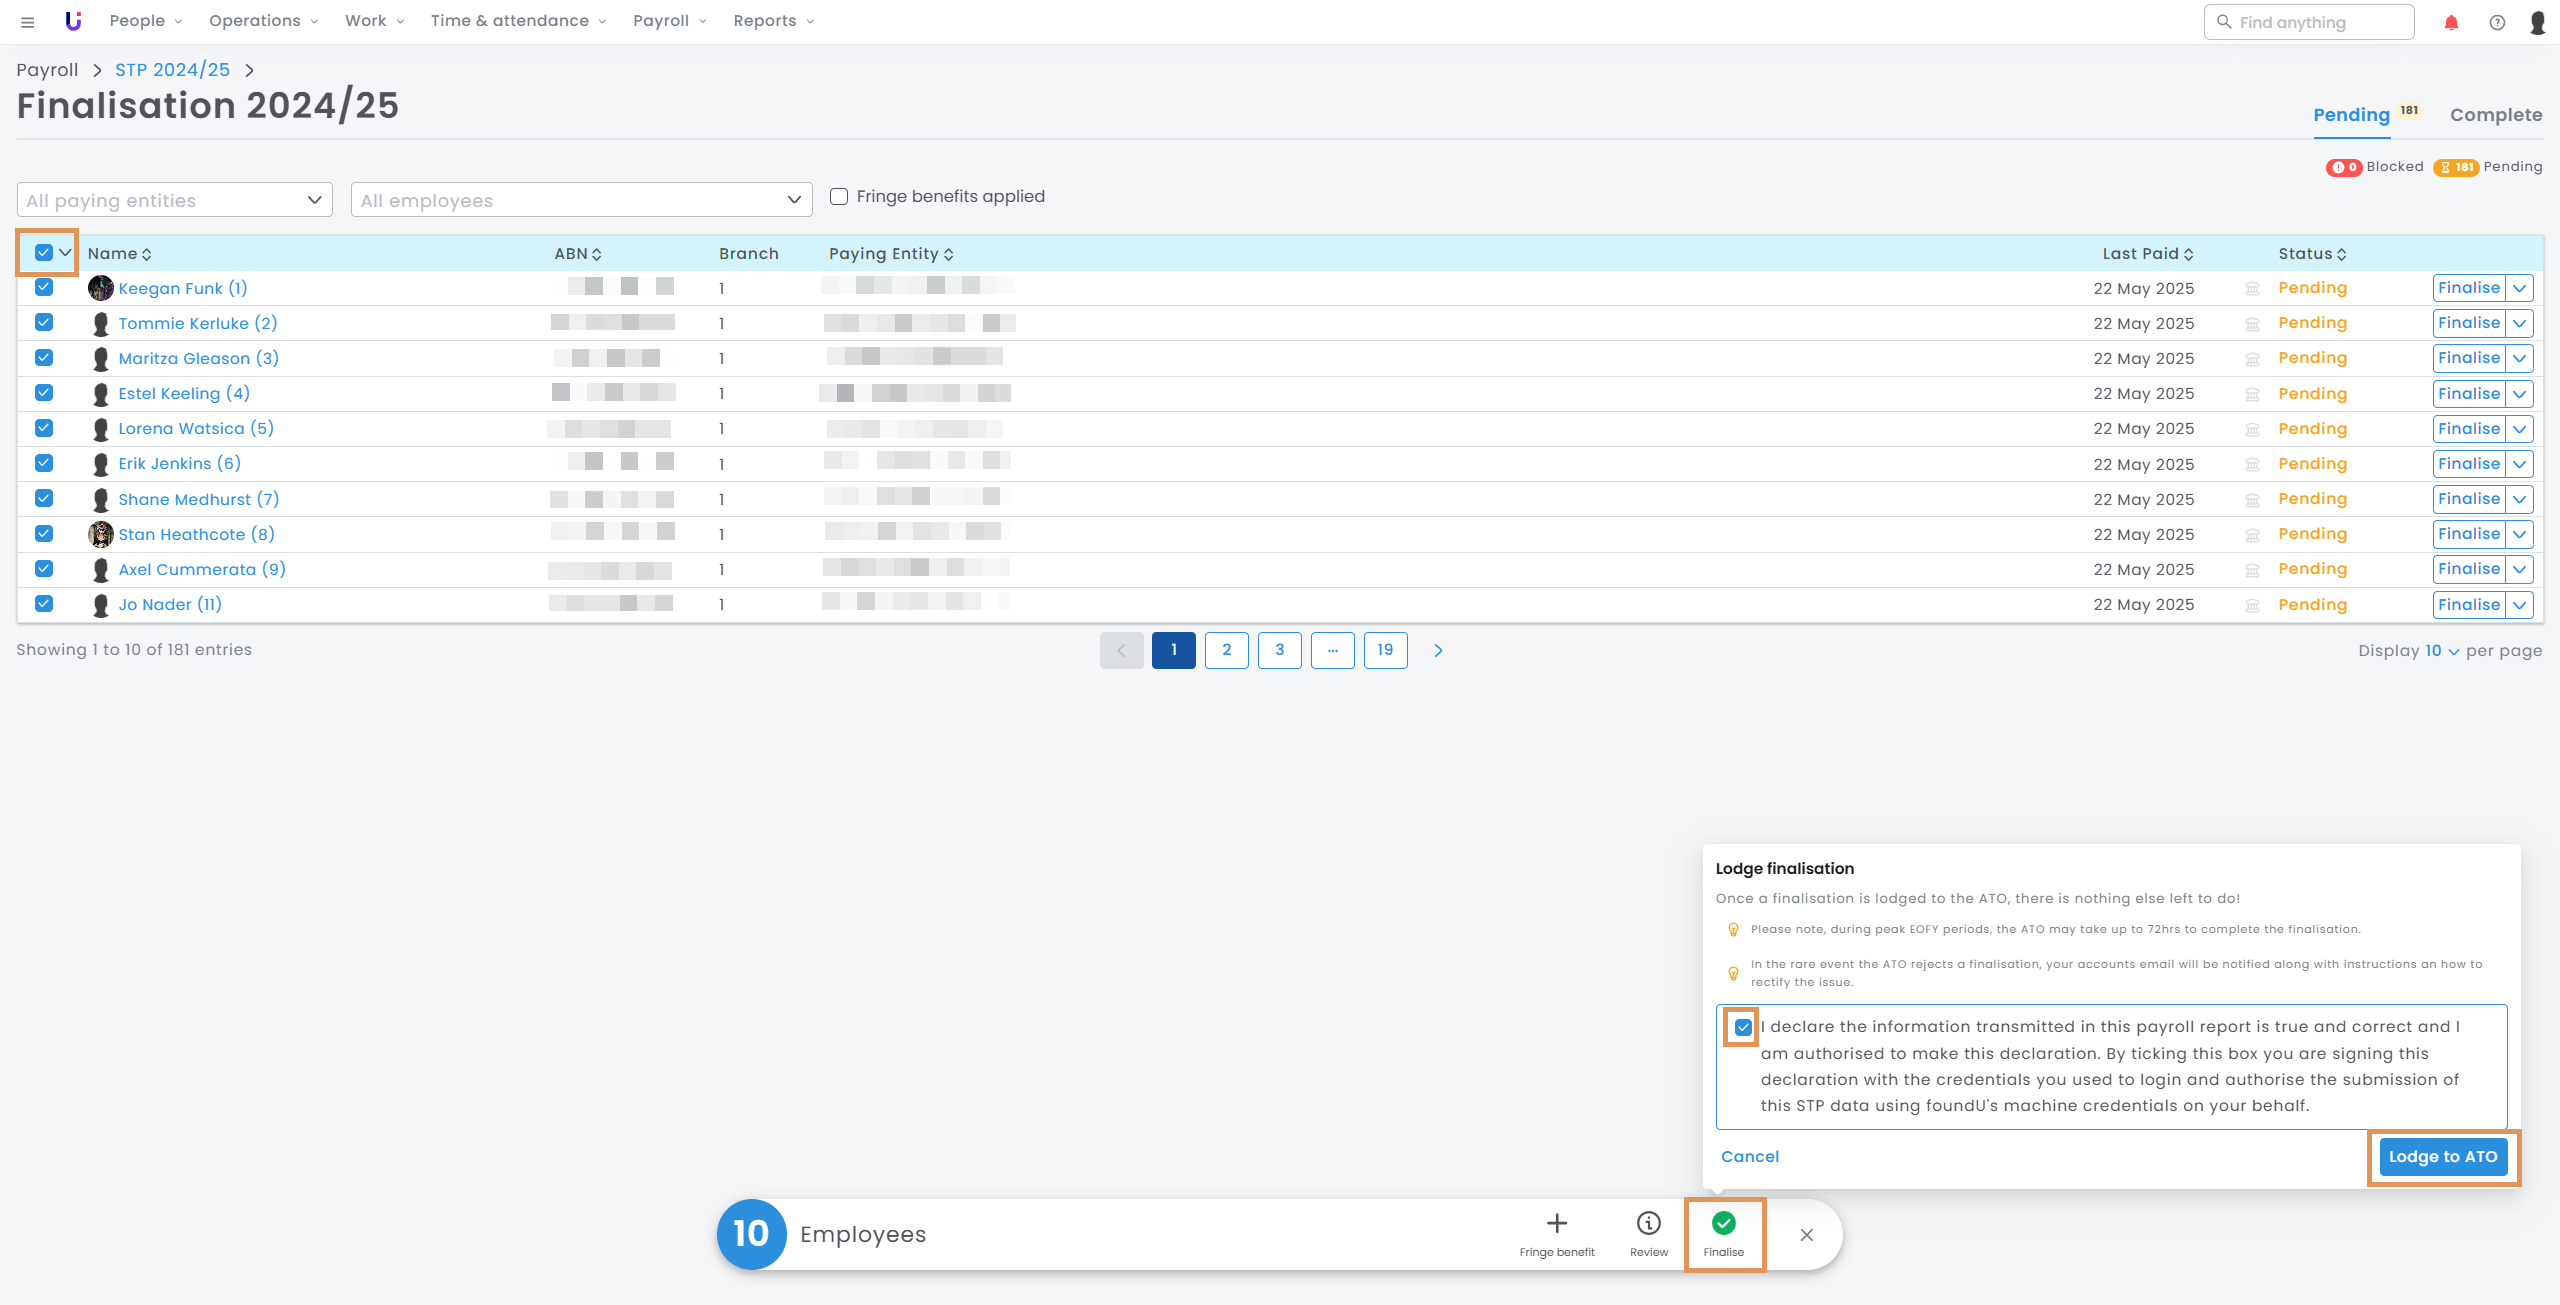The width and height of the screenshot is (2560, 1305).
Task: Expand the All paying entities dropdown
Action: click(175, 200)
